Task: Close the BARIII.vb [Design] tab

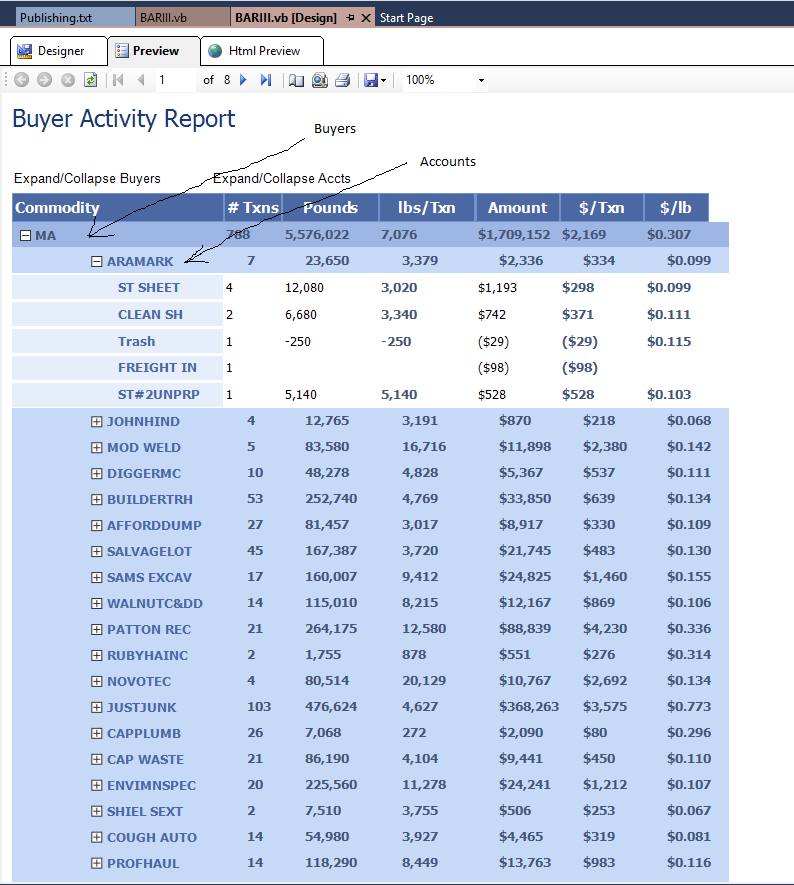Action: click(x=366, y=18)
